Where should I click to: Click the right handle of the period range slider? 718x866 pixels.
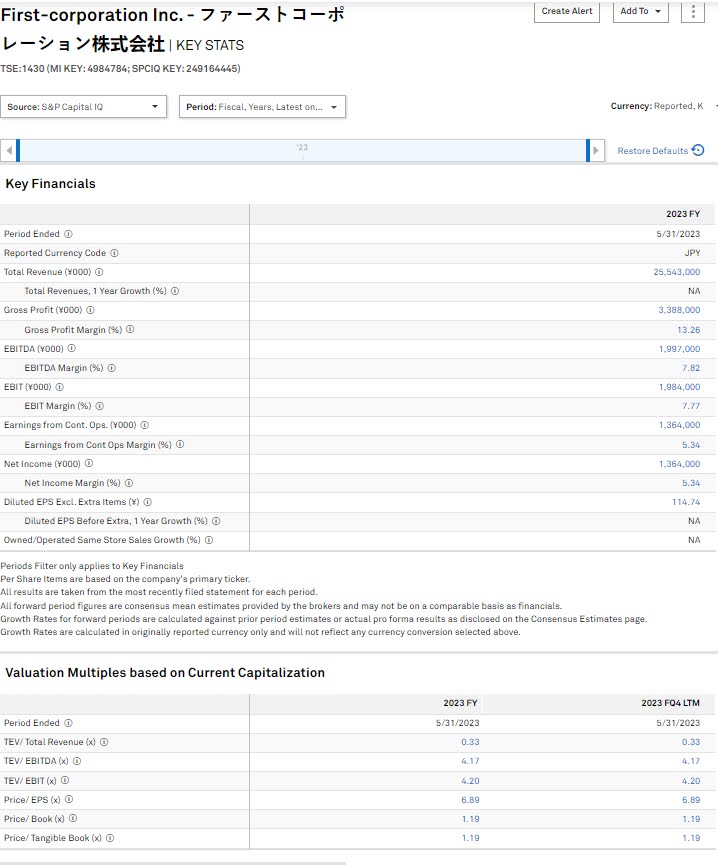click(588, 151)
